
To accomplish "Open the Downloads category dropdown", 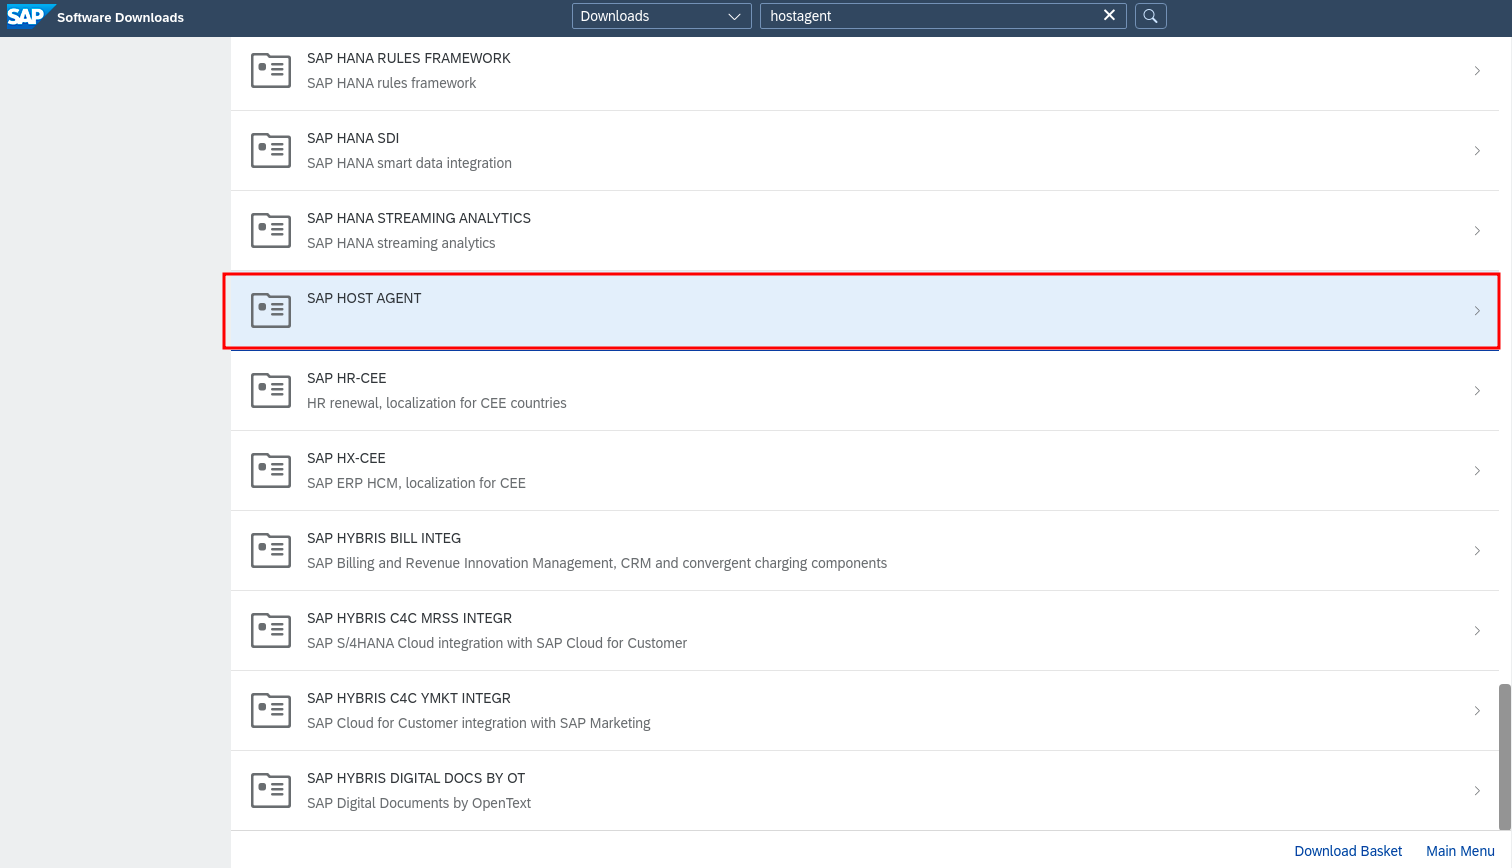I will tap(661, 16).
